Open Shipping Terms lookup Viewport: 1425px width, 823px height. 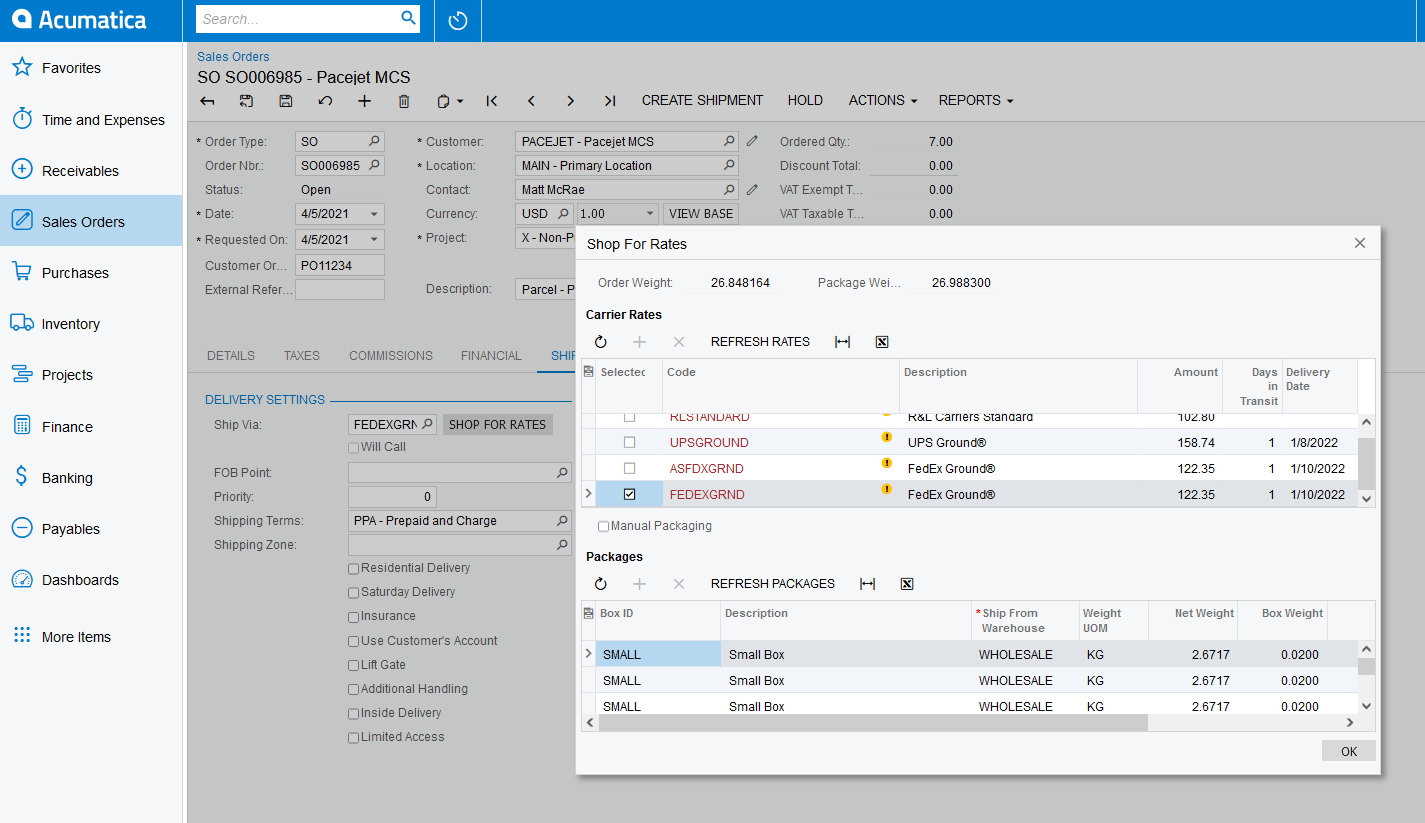(x=563, y=521)
